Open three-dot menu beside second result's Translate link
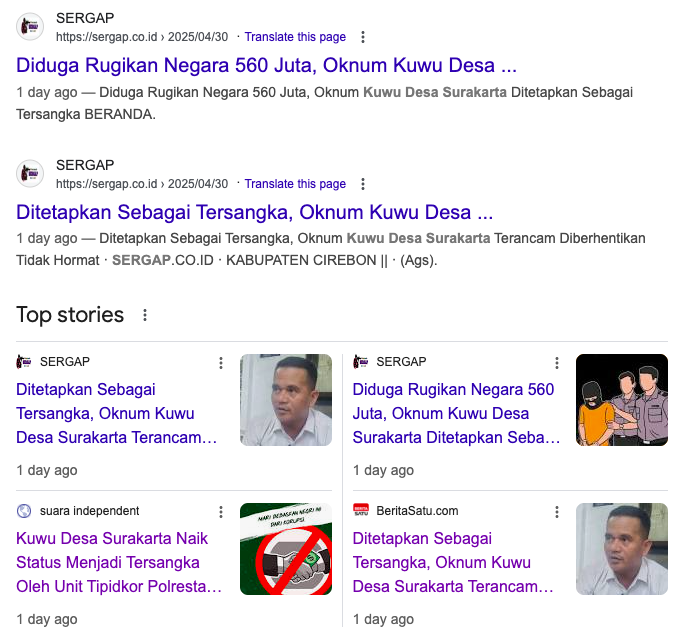 (x=363, y=184)
